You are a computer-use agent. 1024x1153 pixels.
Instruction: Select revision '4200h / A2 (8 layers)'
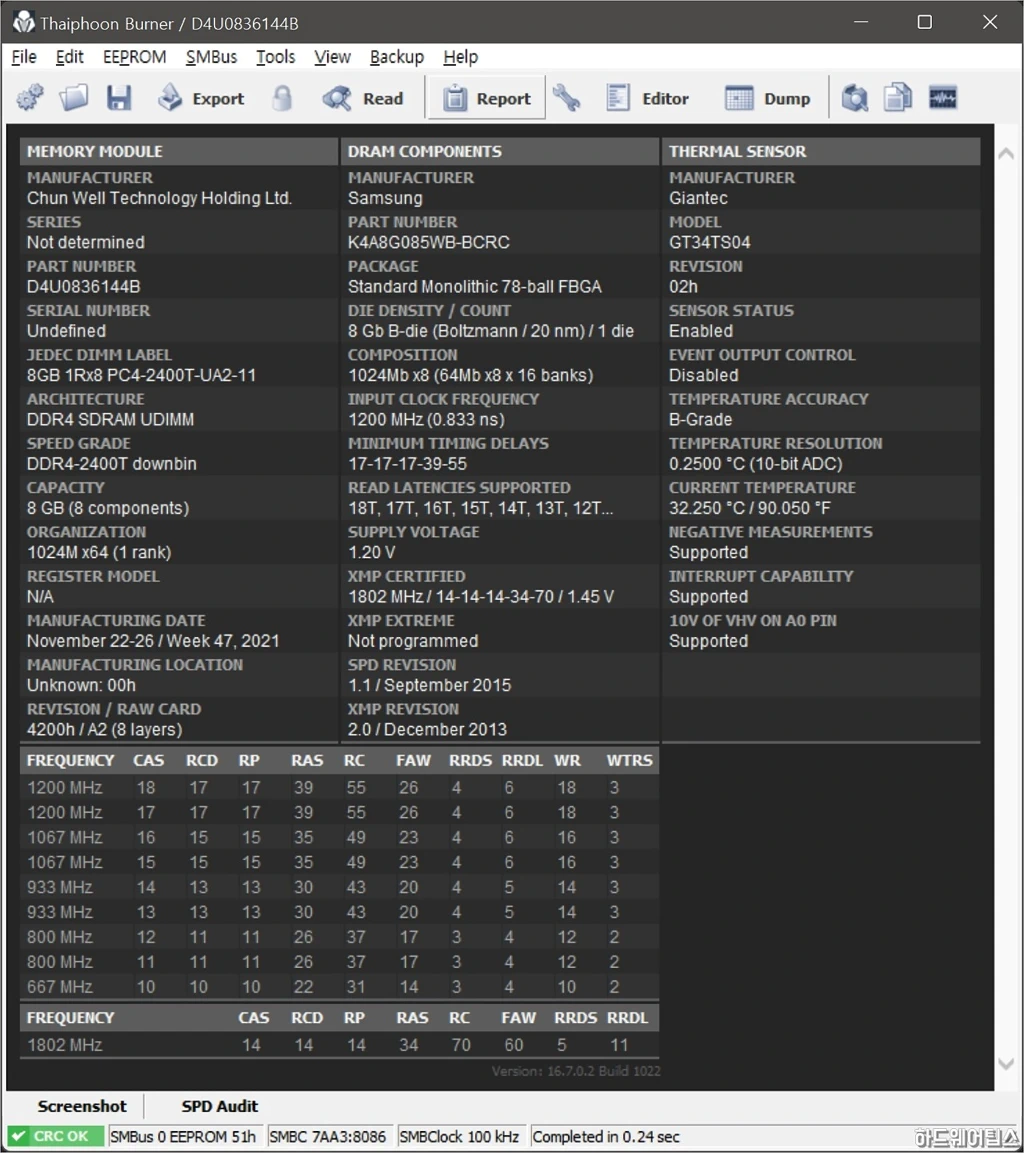[104, 729]
